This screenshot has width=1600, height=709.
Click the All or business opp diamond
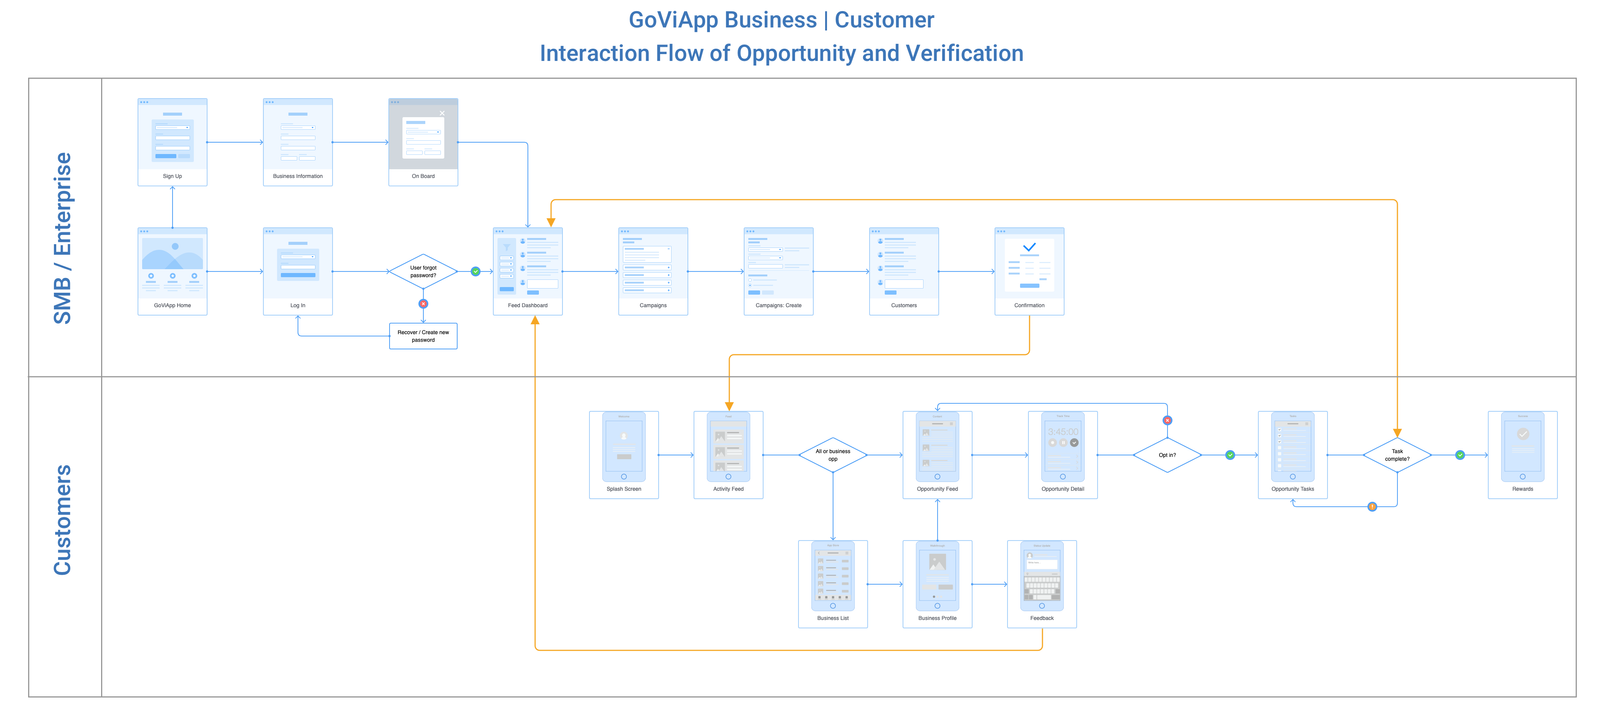[x=833, y=455]
